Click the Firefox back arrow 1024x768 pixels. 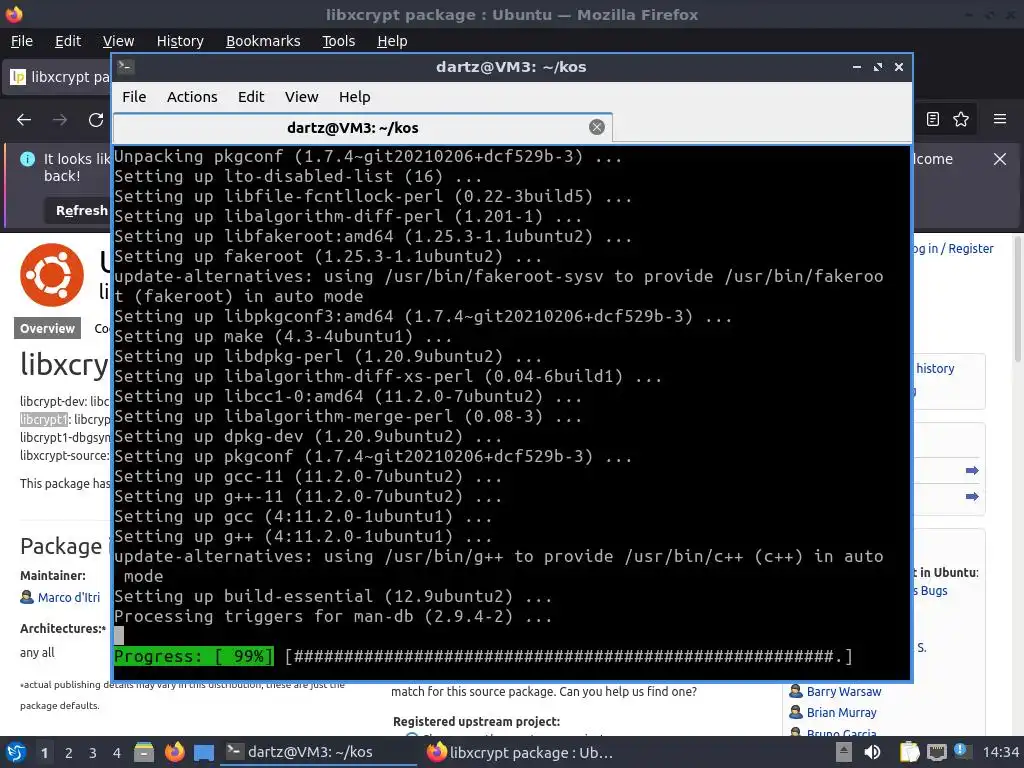click(24, 120)
